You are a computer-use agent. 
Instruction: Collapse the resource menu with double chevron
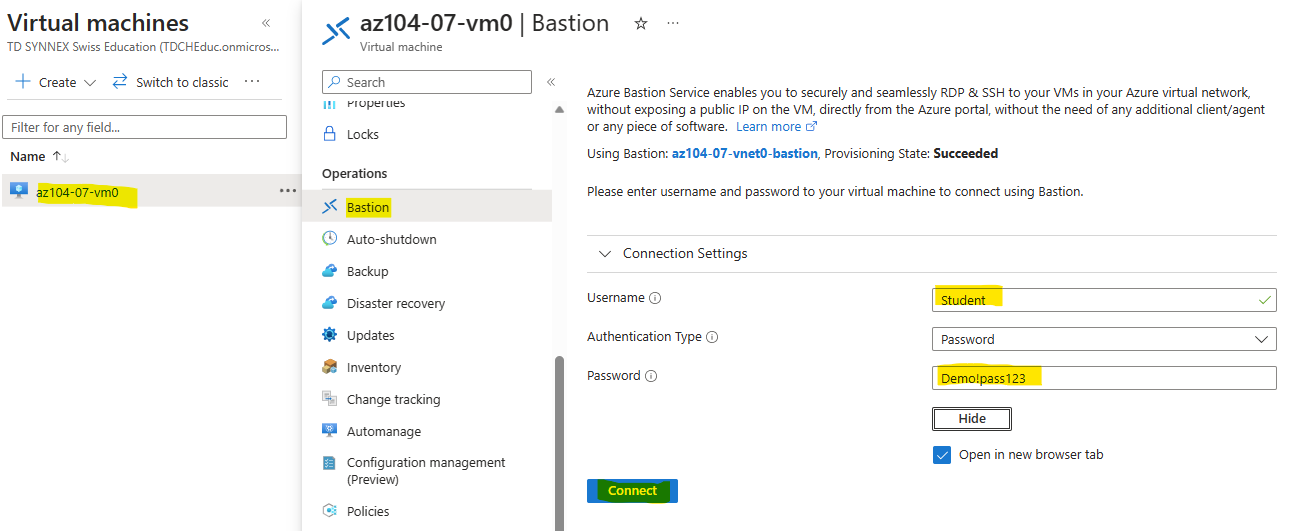pyautogui.click(x=550, y=82)
